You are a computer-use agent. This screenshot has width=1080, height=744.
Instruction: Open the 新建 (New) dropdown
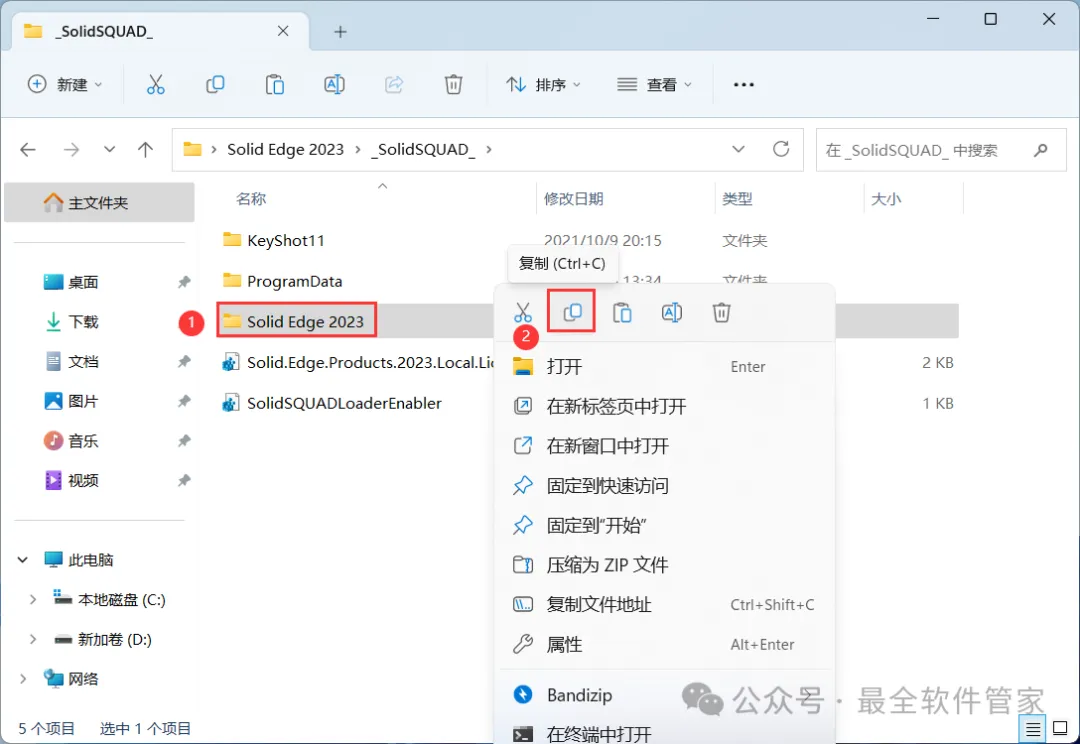(65, 85)
